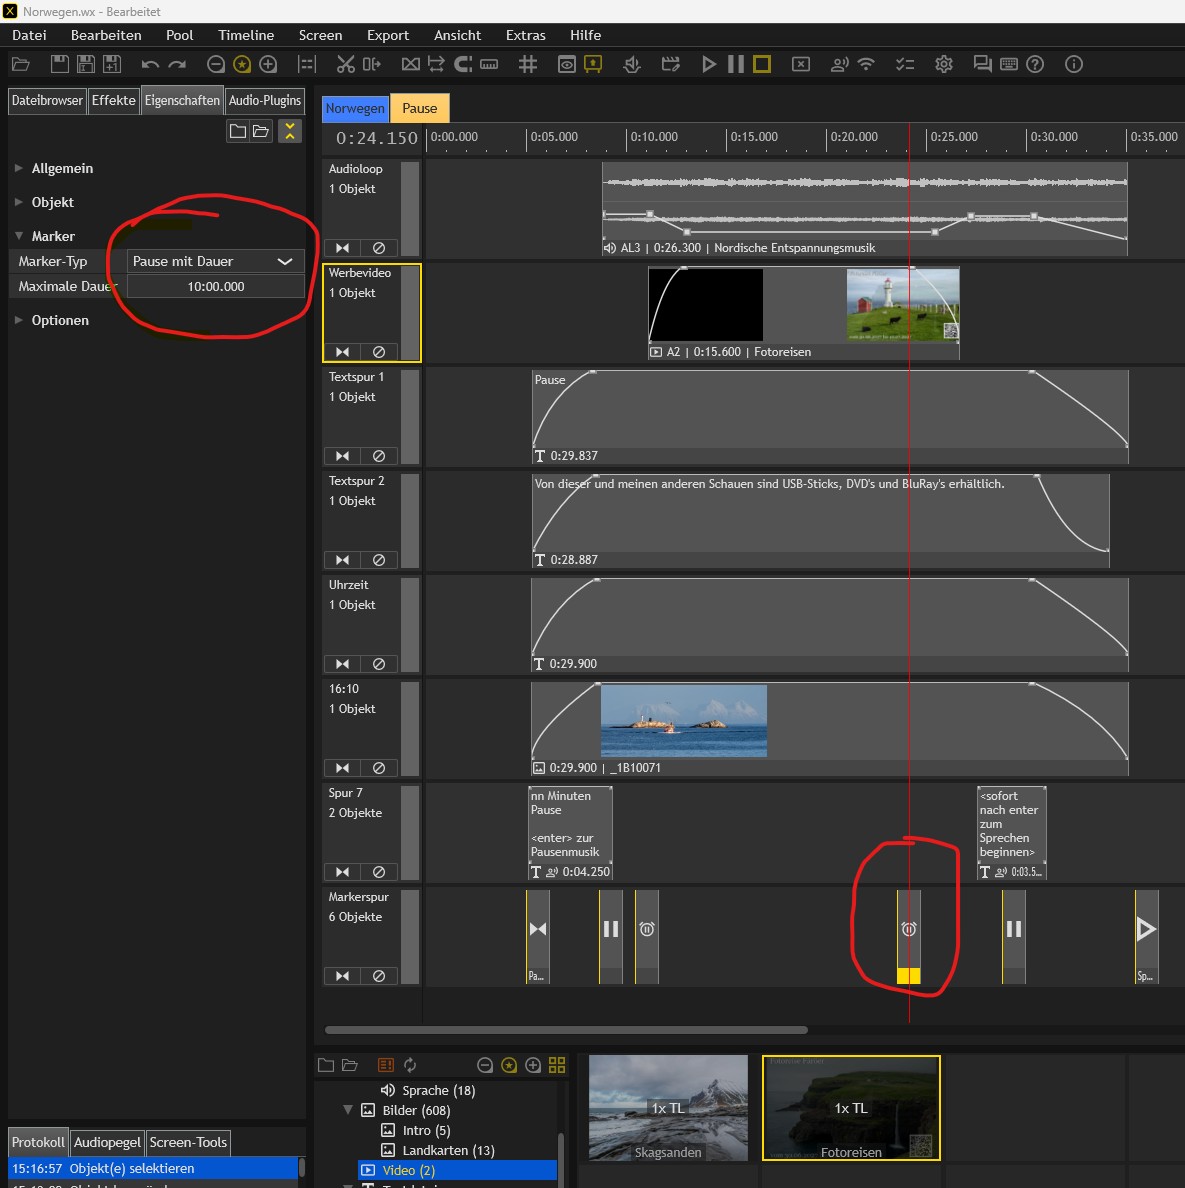1185x1188 pixels.
Task: Toggle disable icon on Uhrzeit track
Action: point(379,664)
